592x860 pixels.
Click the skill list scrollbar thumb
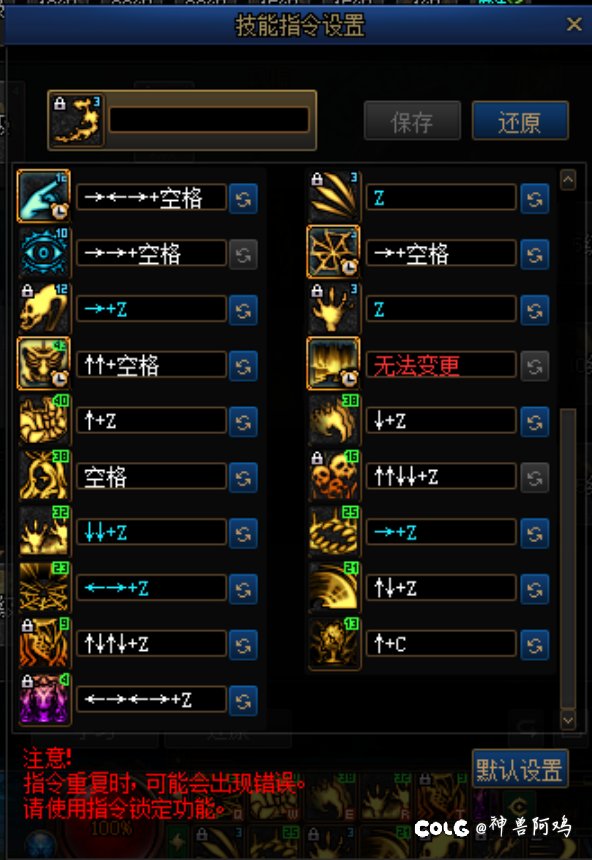(568, 558)
